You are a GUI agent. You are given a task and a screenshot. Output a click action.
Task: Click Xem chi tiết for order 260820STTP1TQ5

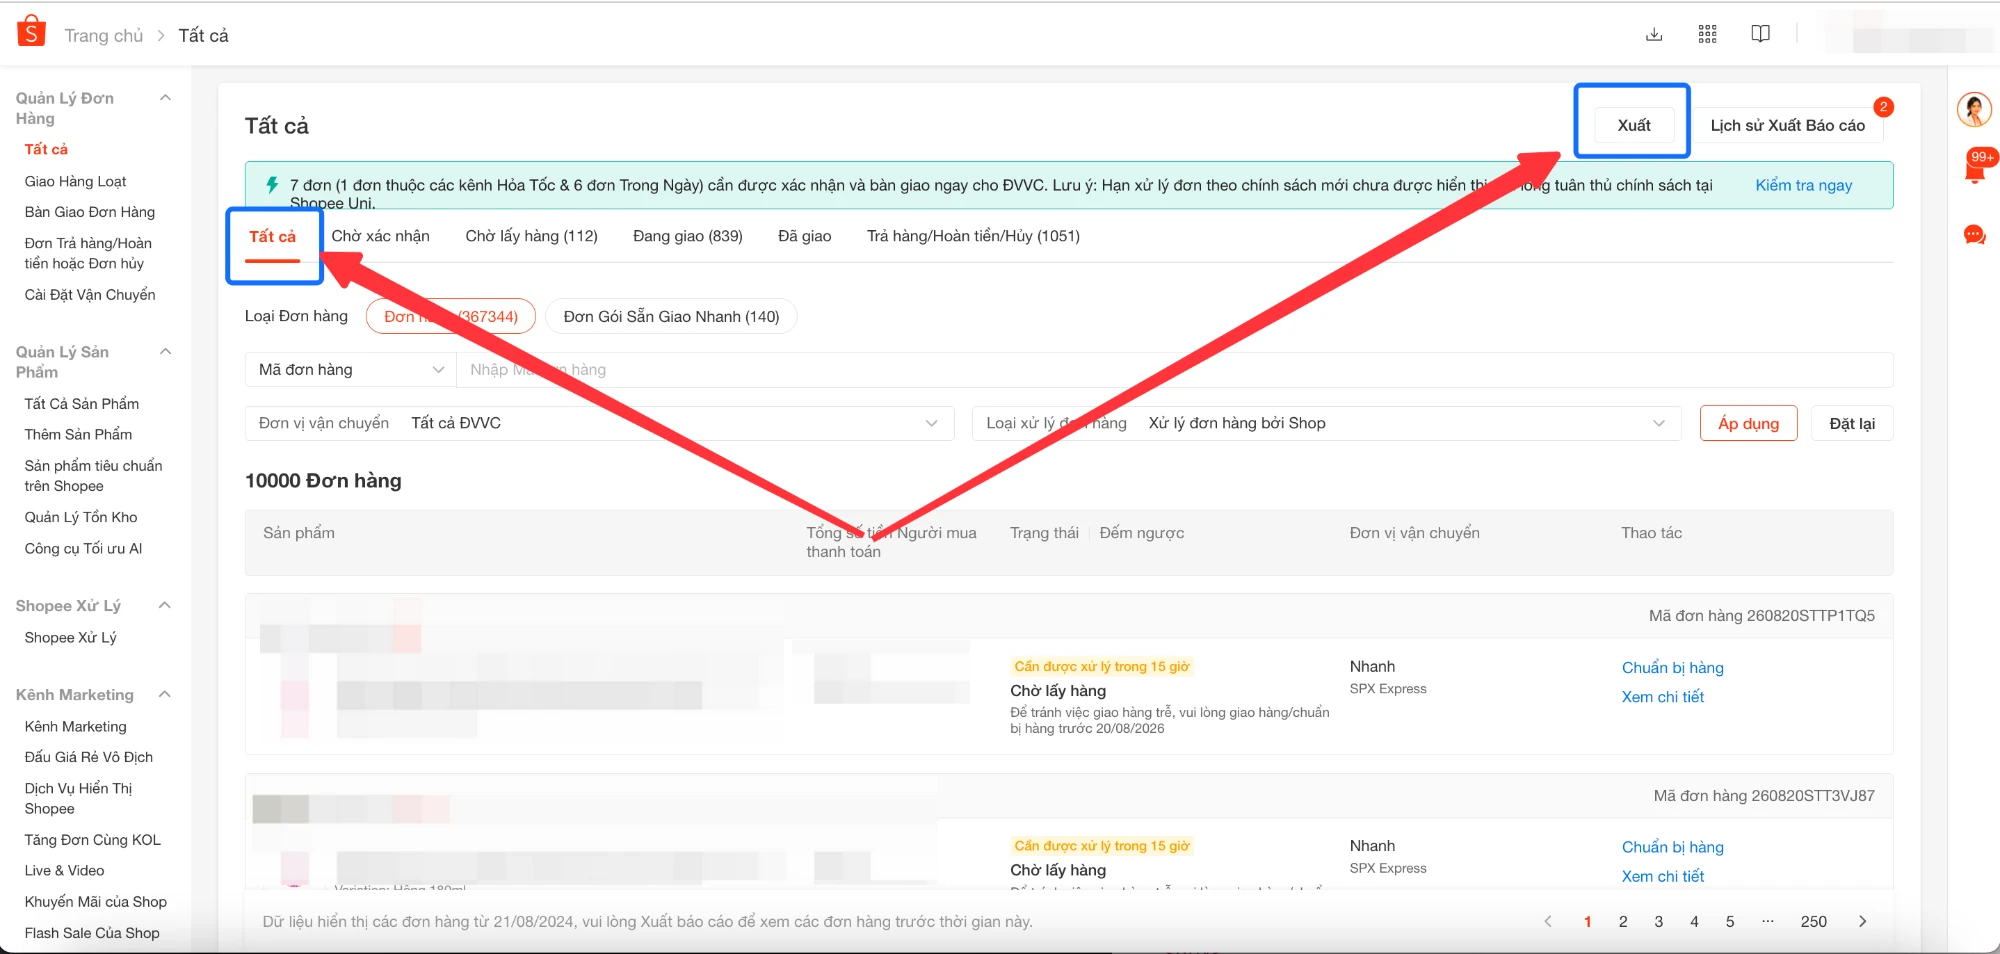[1663, 697]
